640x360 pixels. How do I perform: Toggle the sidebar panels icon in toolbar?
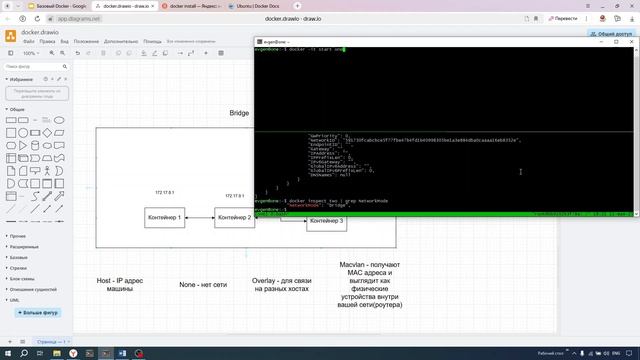click(x=11, y=53)
